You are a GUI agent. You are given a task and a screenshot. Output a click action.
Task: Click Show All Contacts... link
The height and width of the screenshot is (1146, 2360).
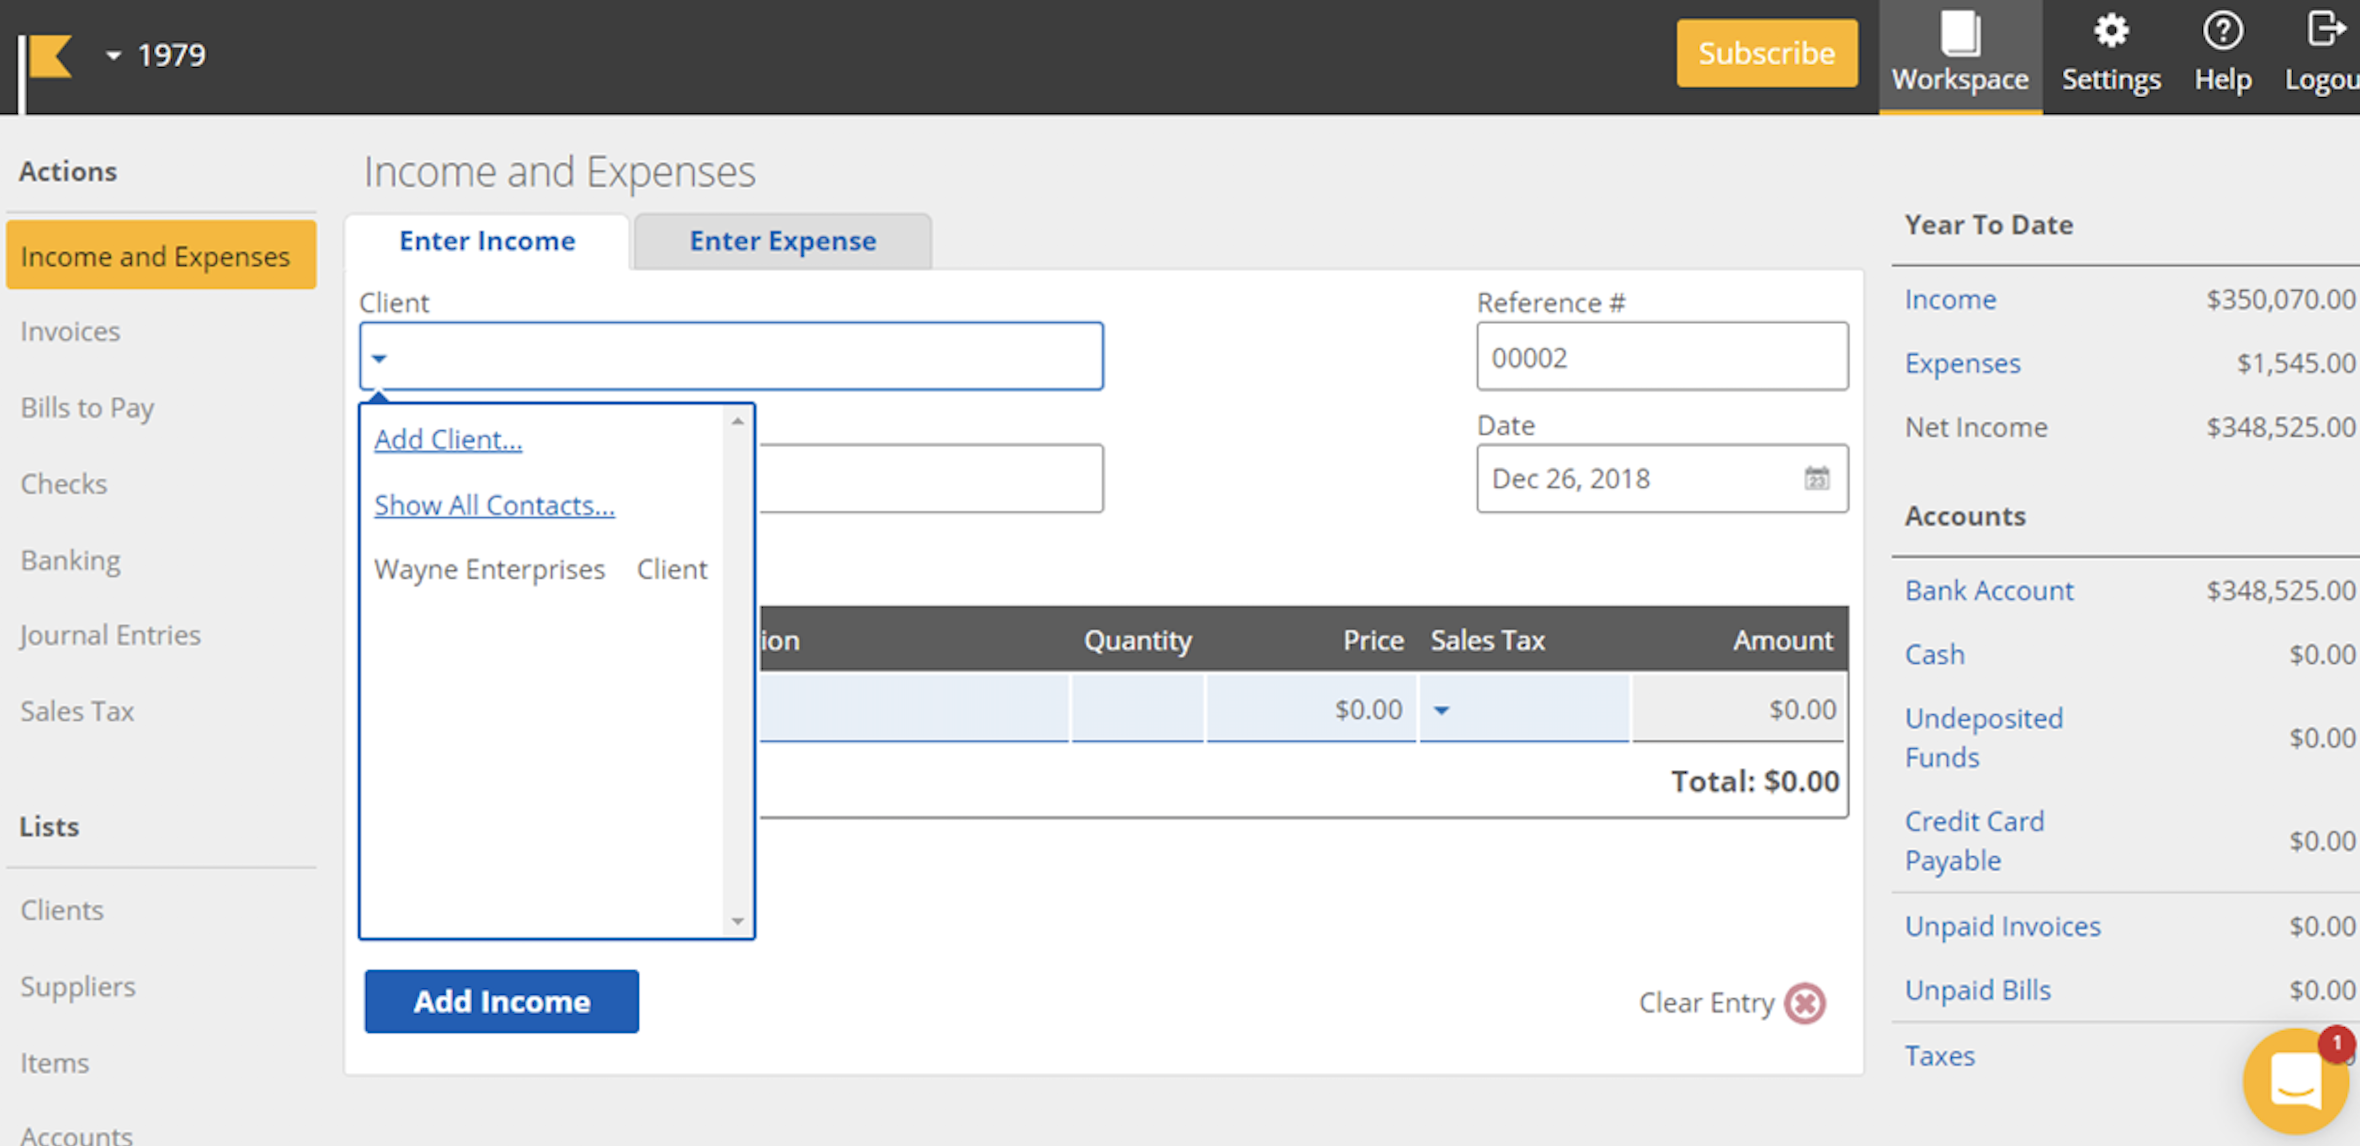coord(494,506)
